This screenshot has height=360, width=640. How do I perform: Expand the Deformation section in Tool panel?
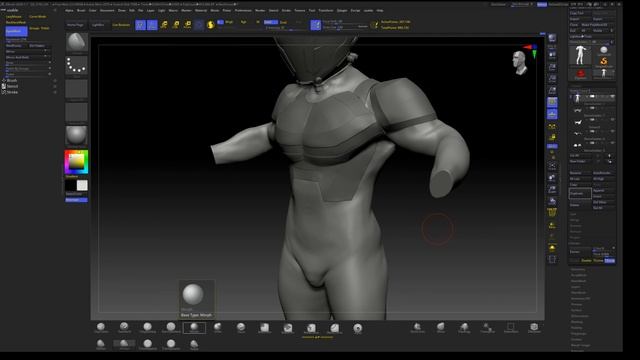pyautogui.click(x=580, y=316)
